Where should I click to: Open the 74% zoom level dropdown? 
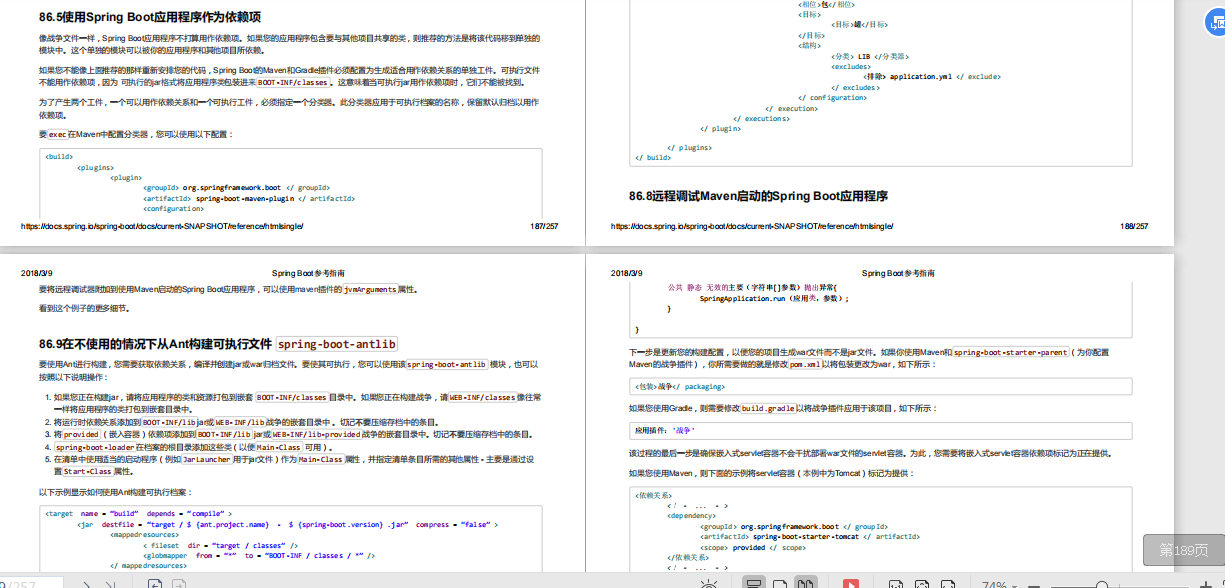coord(998,582)
